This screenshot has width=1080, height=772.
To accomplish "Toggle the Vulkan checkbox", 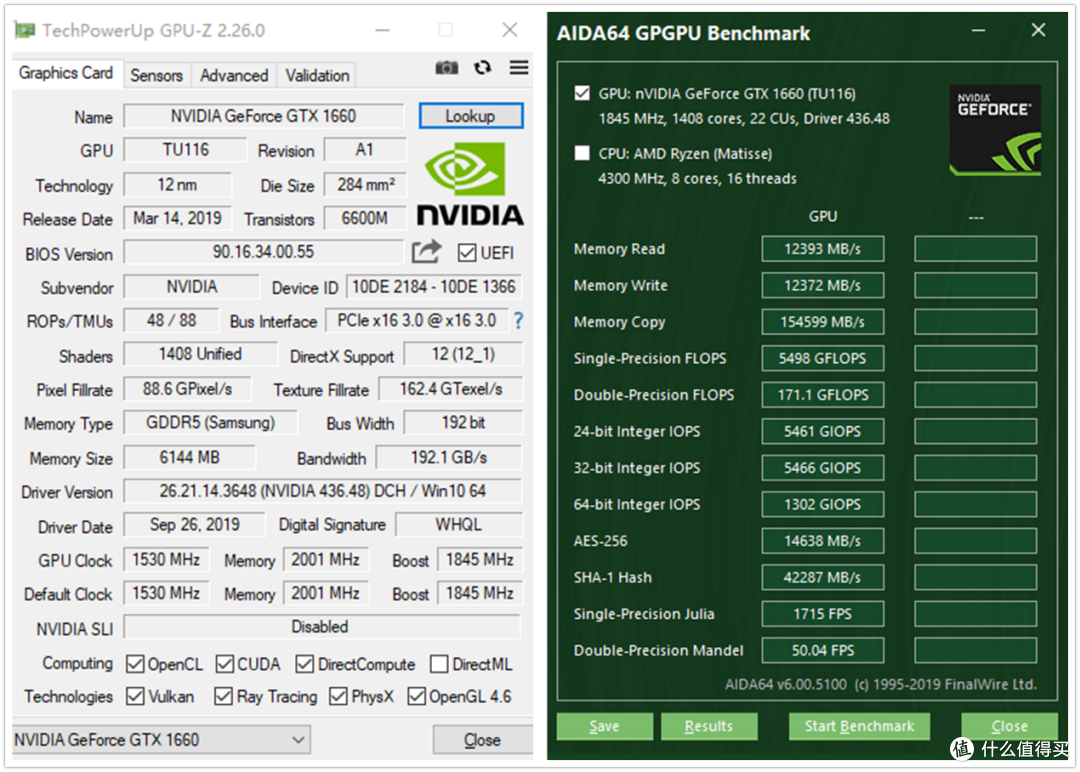I will pos(135,696).
